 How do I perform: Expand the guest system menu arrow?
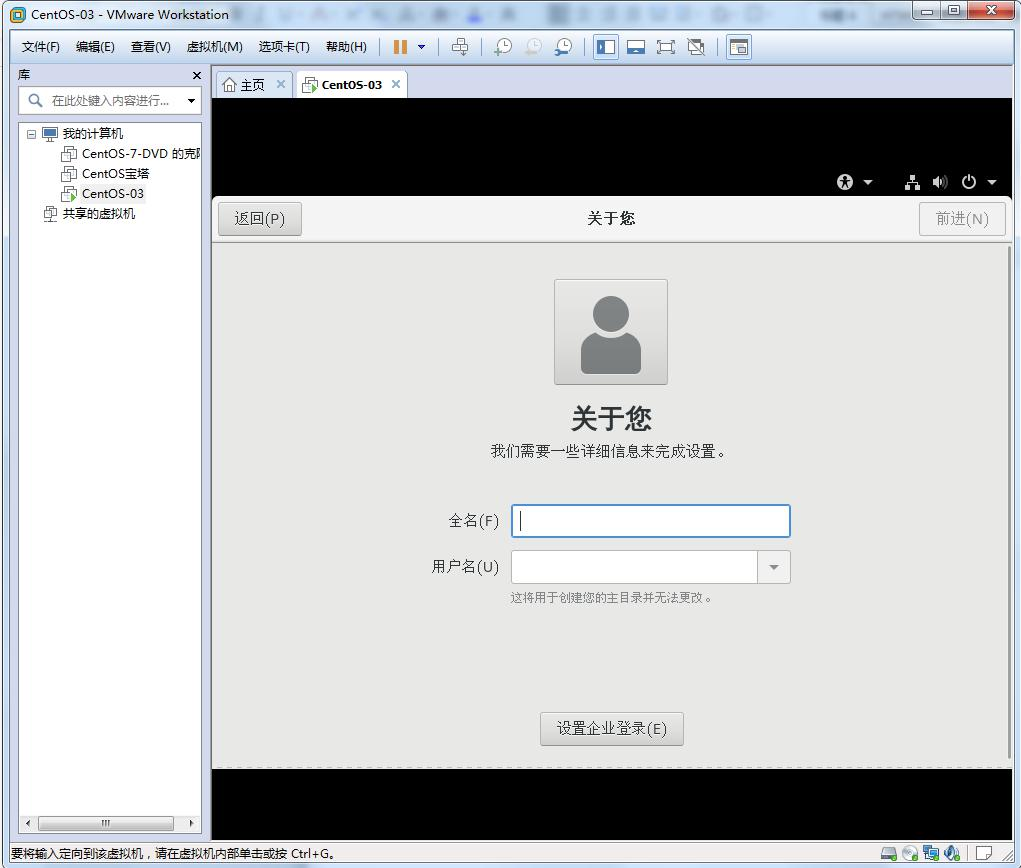tap(992, 182)
